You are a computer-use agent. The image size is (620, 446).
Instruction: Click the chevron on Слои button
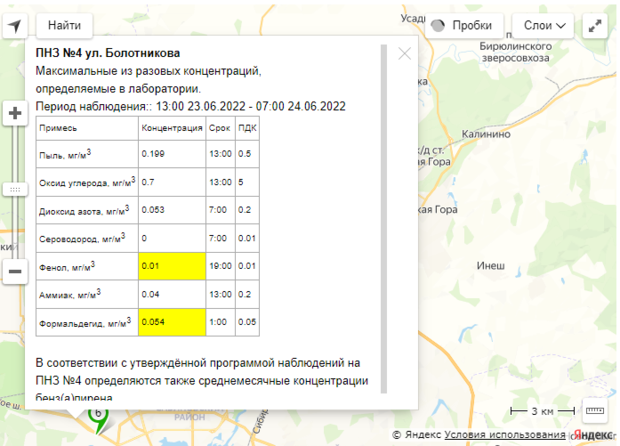pos(562,25)
